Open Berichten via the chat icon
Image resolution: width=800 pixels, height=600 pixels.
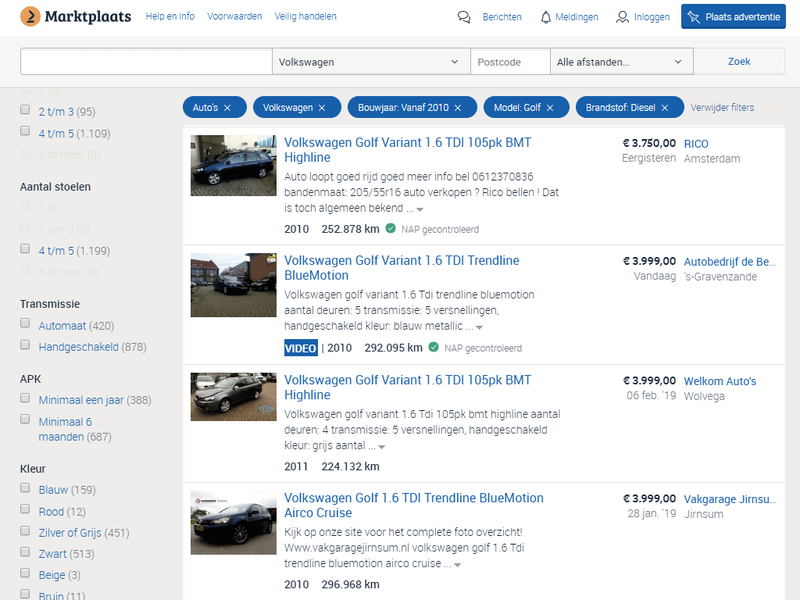(463, 17)
